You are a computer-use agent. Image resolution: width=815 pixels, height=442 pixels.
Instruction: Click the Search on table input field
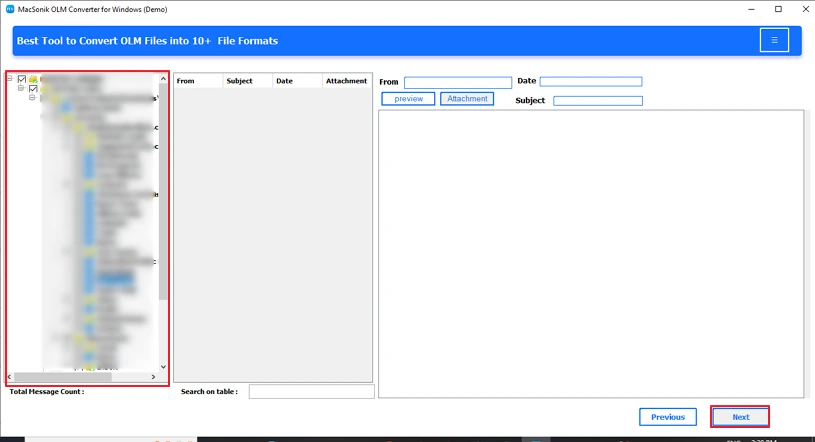click(x=311, y=392)
